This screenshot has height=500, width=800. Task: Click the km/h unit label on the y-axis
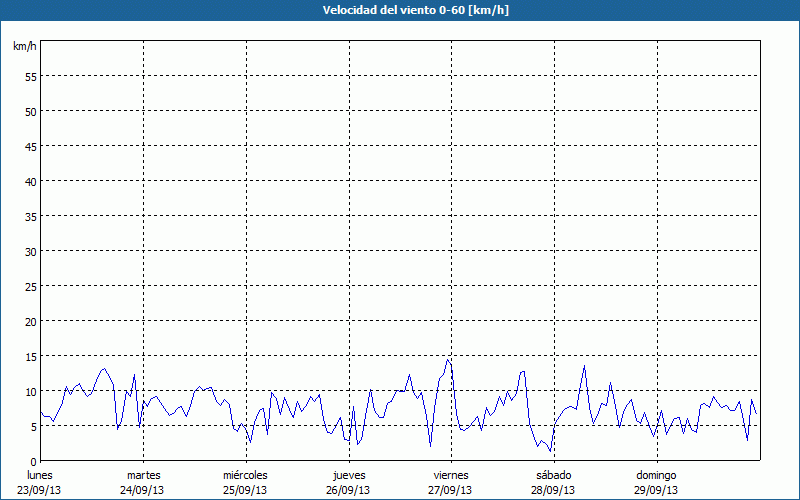24,46
